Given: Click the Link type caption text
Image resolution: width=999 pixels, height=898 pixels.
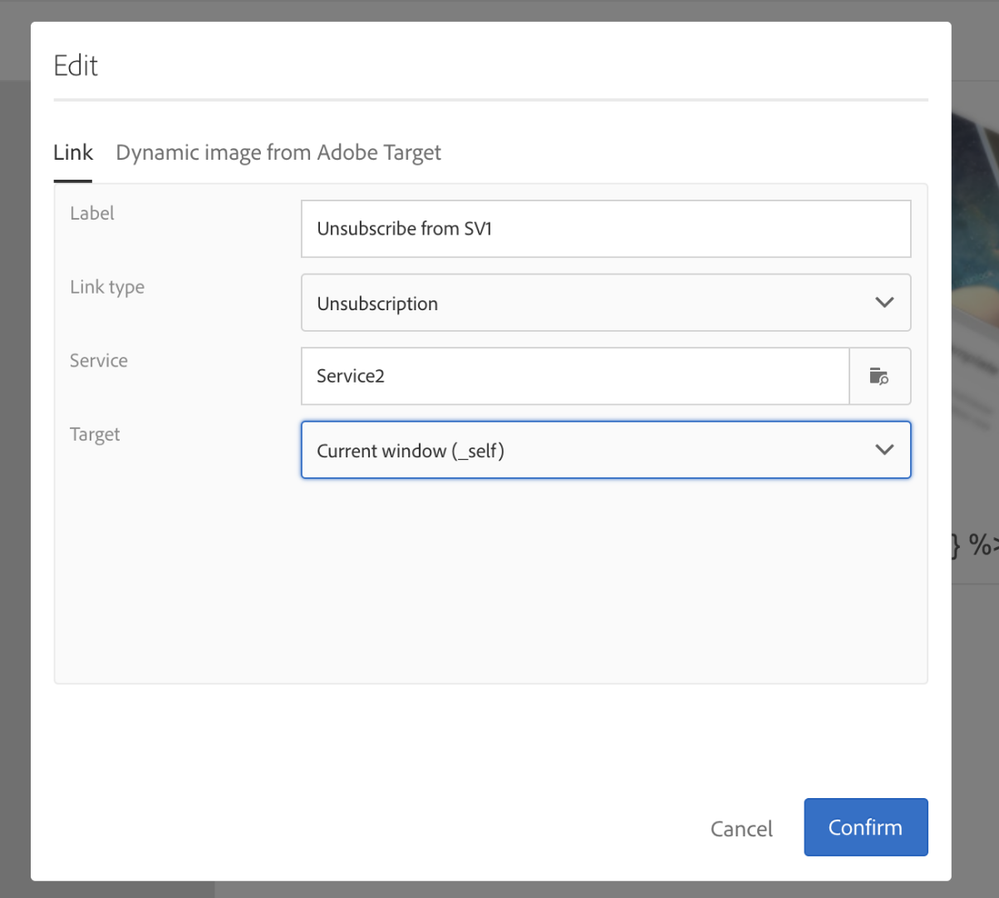Looking at the screenshot, I should [107, 287].
